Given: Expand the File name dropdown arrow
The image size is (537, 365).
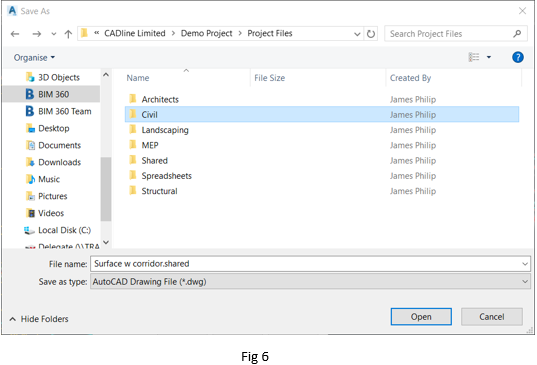Looking at the screenshot, I should [525, 264].
